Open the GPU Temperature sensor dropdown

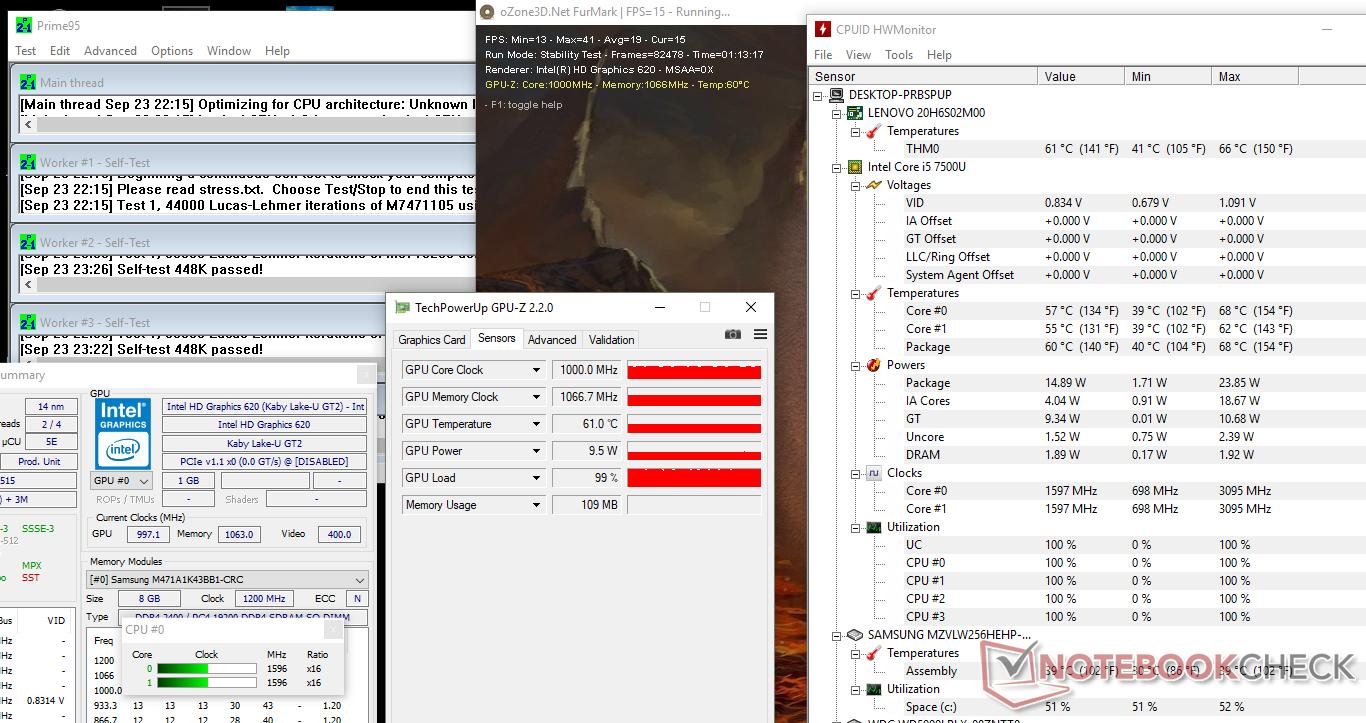click(536, 424)
